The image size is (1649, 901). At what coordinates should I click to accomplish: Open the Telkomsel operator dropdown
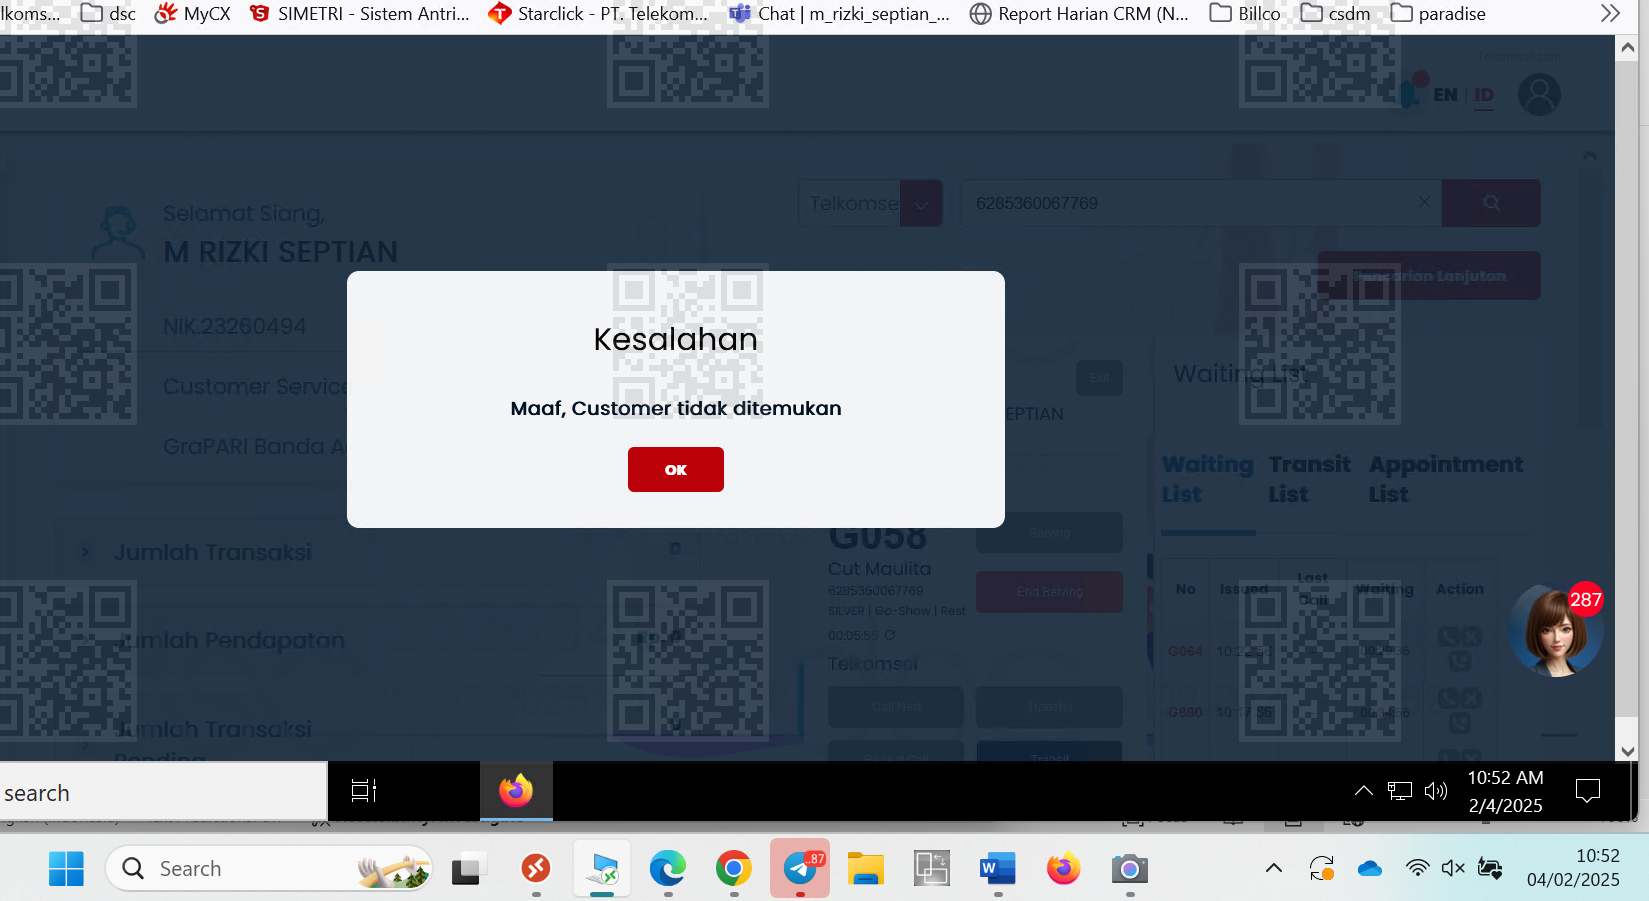coord(870,203)
